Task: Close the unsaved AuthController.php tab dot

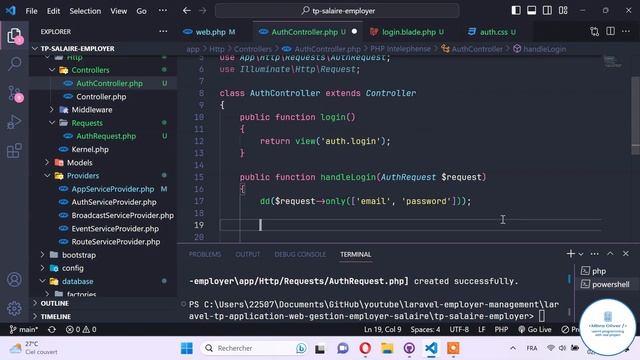Action: (x=354, y=31)
